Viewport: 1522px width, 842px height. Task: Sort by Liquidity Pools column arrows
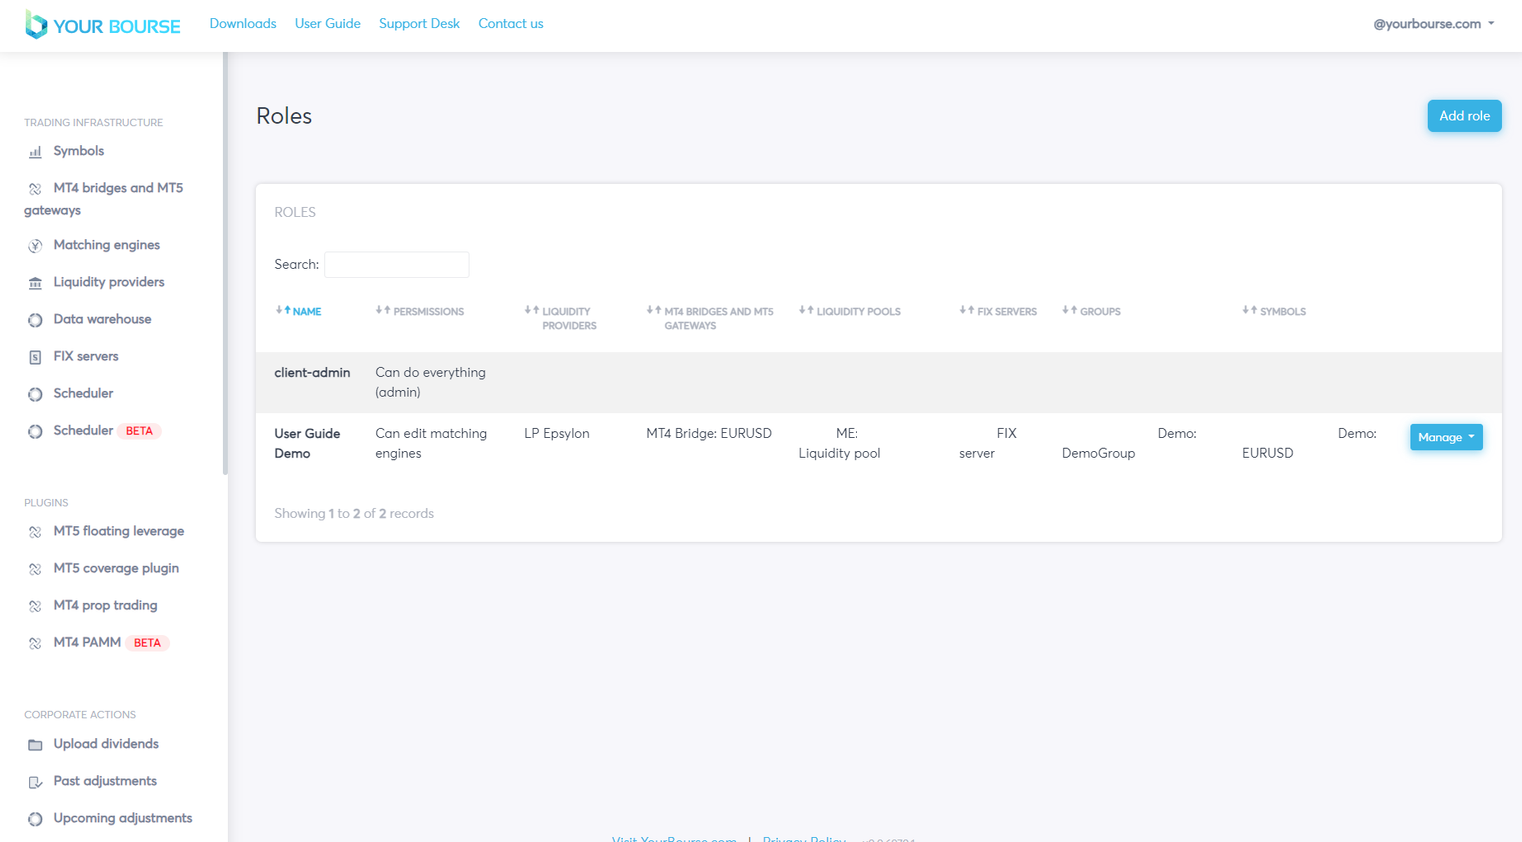tap(806, 311)
